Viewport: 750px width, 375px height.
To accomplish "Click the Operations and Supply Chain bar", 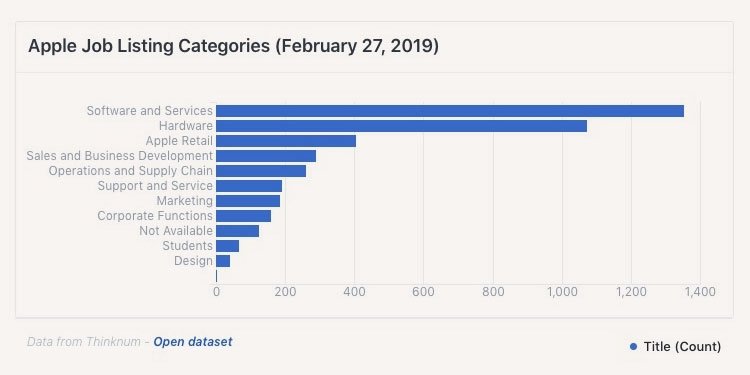I will click(261, 171).
